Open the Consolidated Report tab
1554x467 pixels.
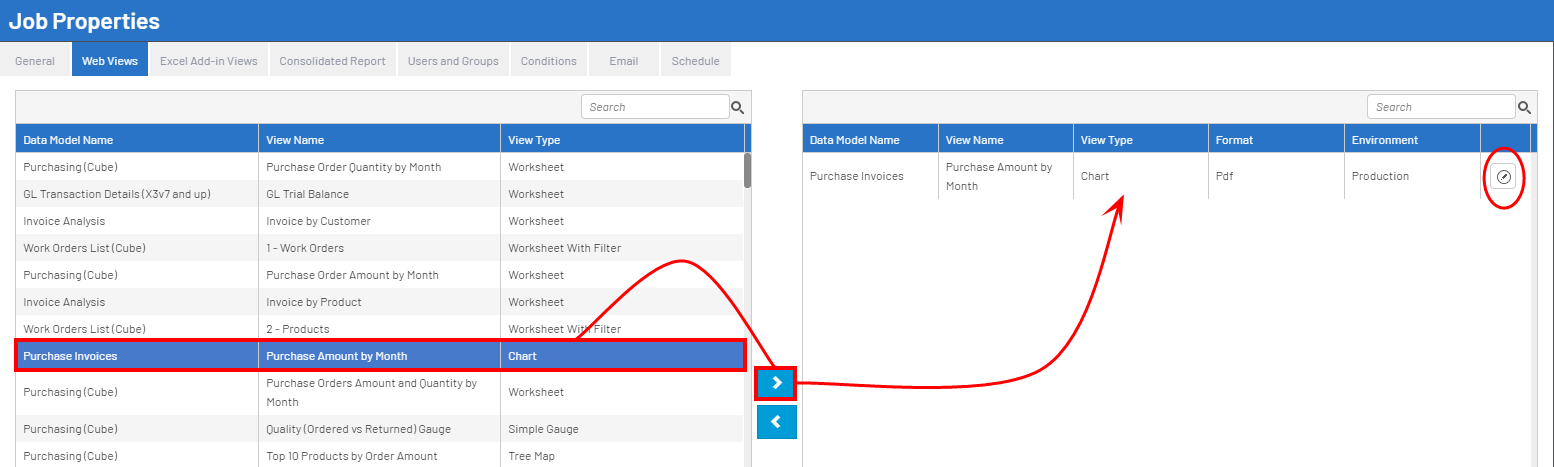tap(332, 61)
